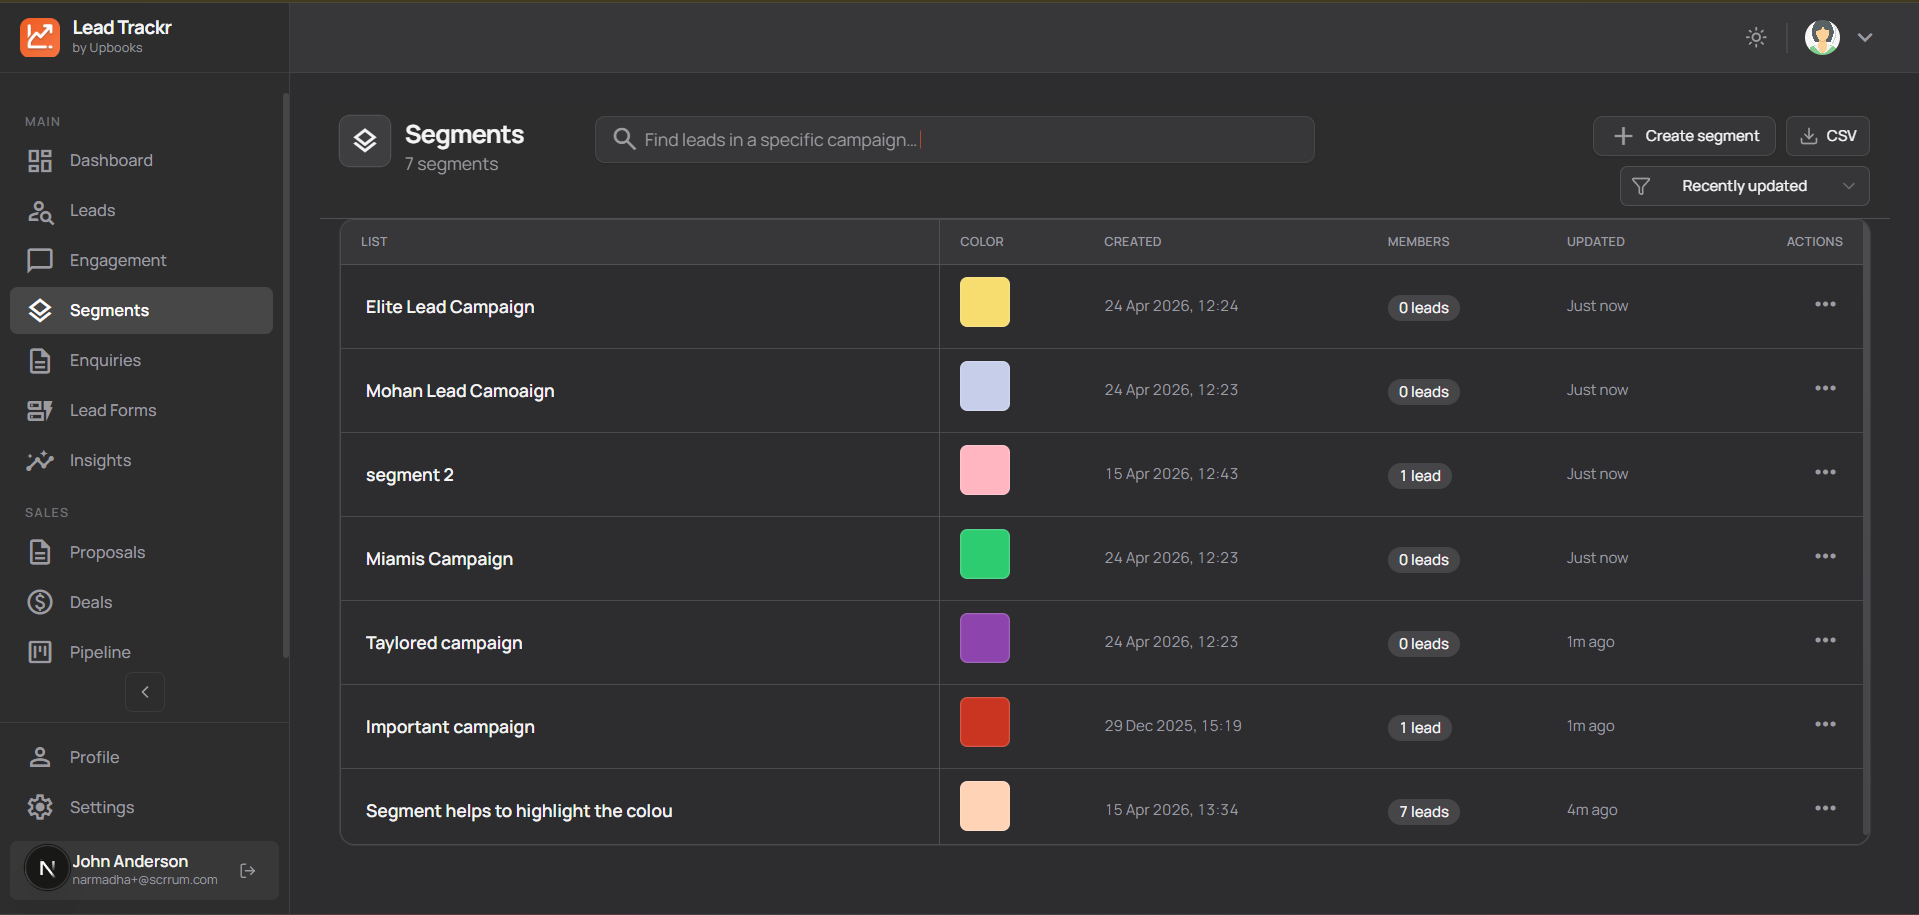Open the Taylored campaign segment row
Screen dimensions: 1919x915
444,643
